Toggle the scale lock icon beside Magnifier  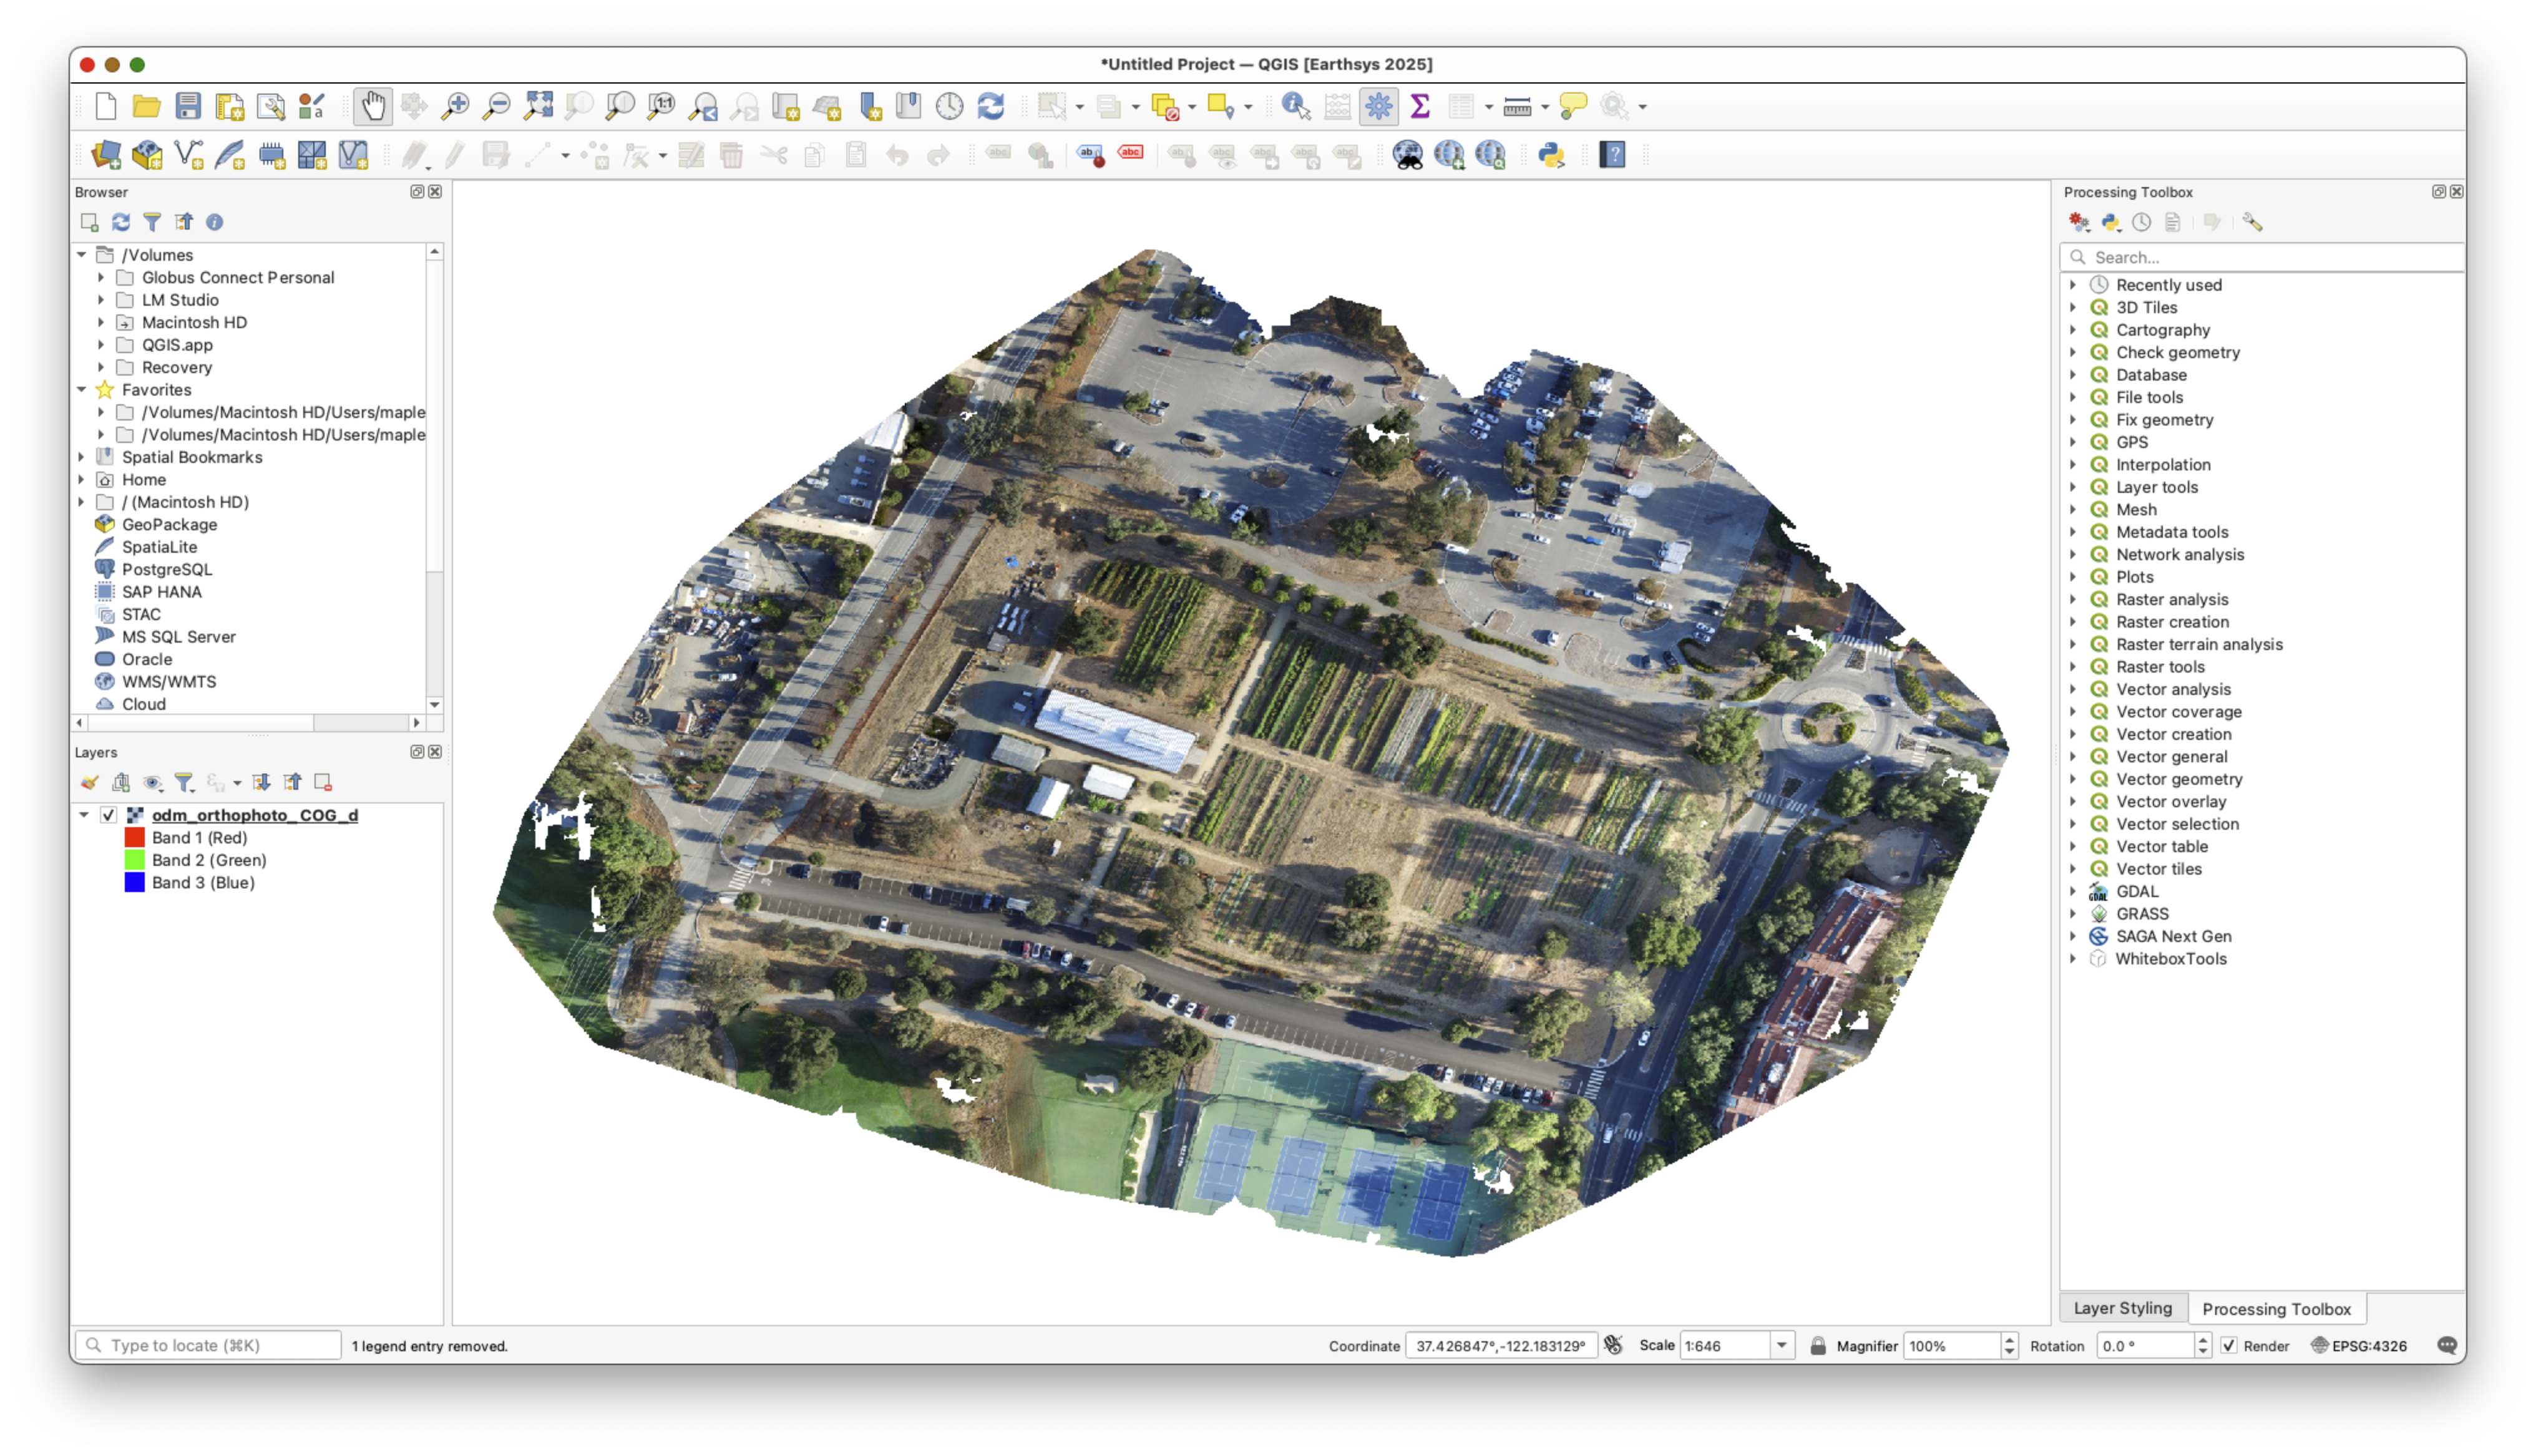[x=1818, y=1346]
